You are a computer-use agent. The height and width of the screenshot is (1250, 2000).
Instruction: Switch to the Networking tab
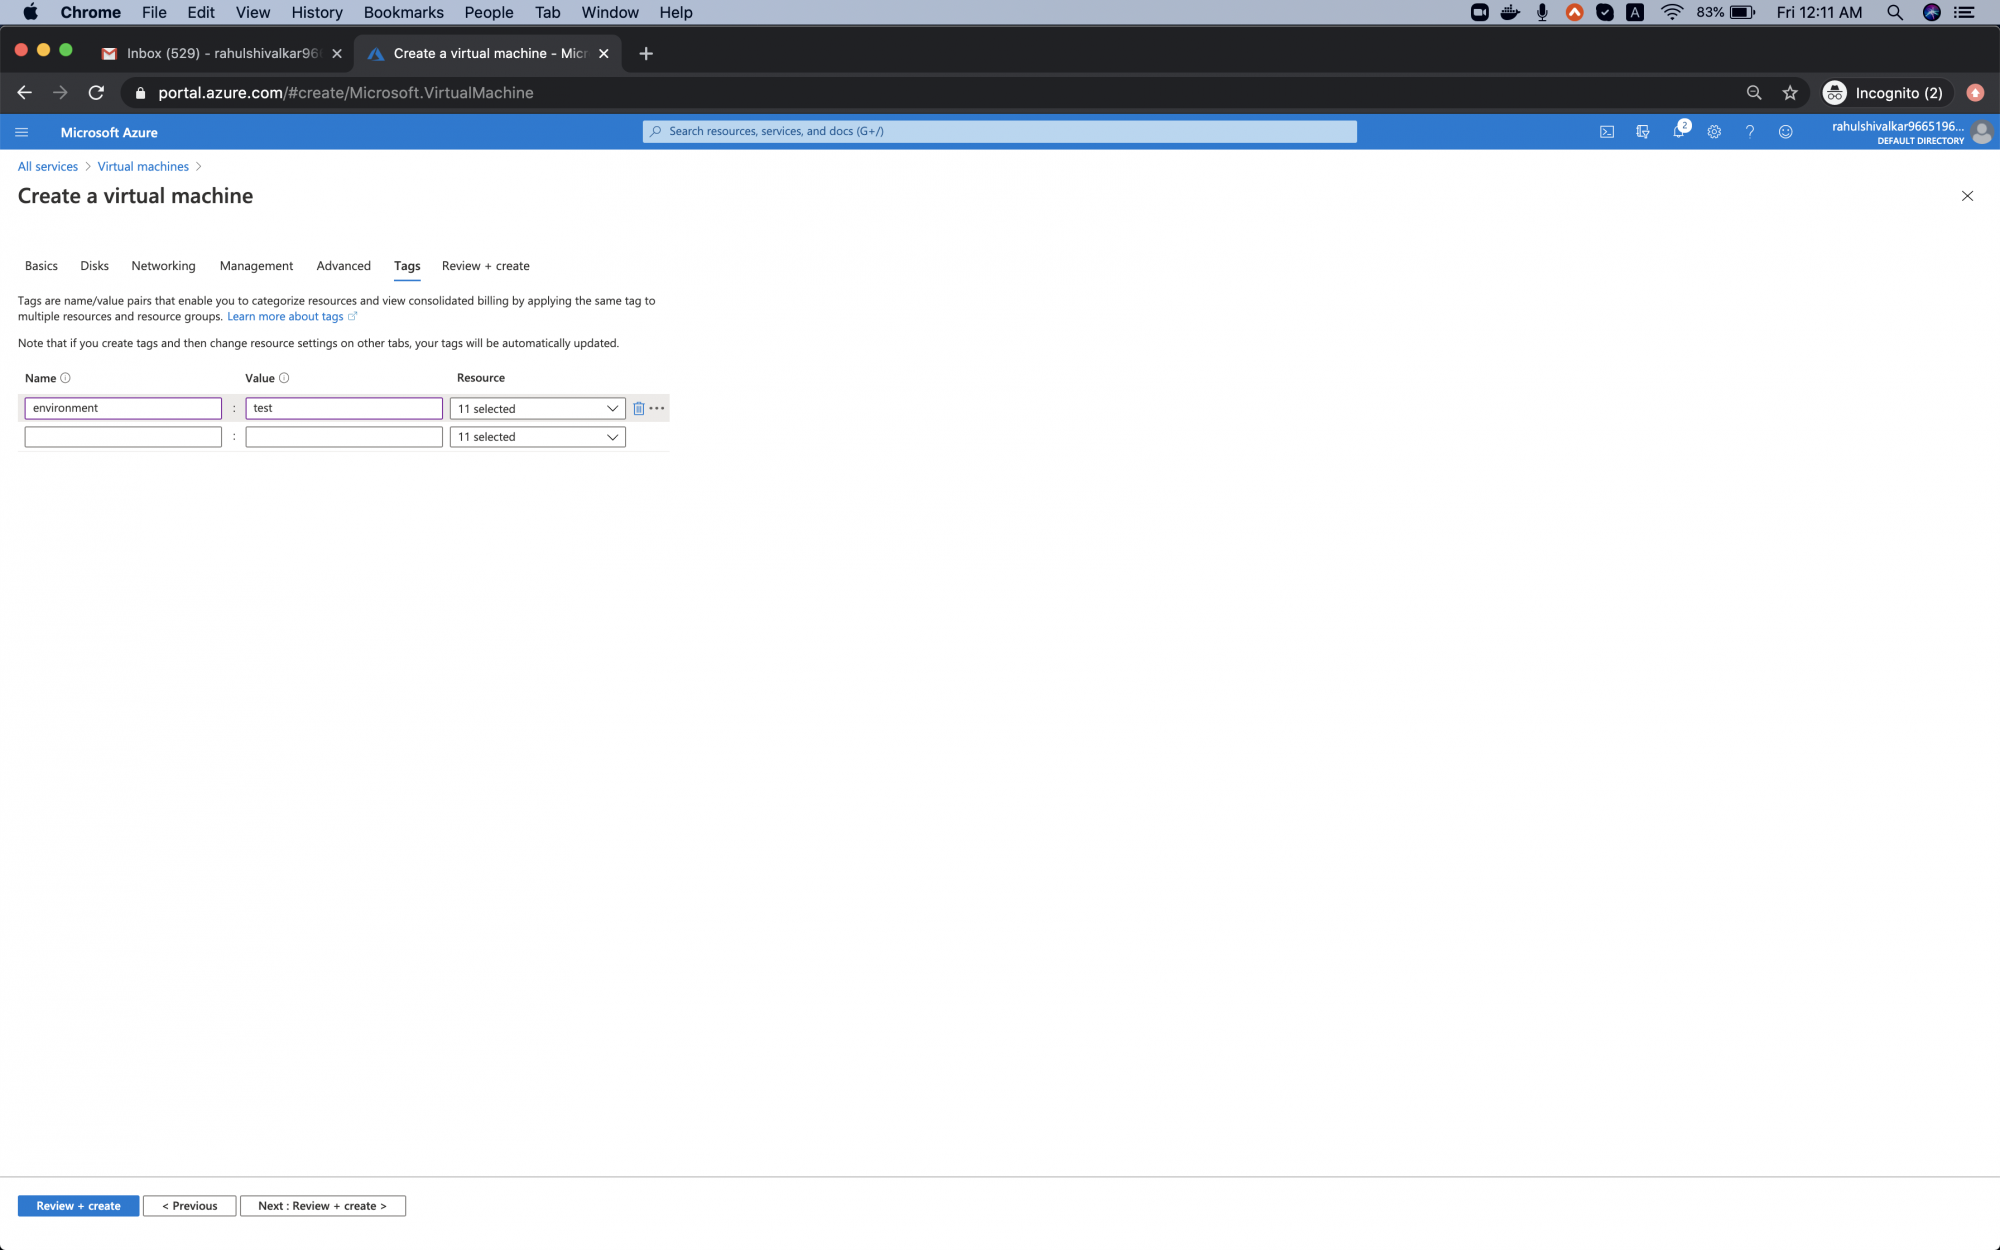click(163, 266)
